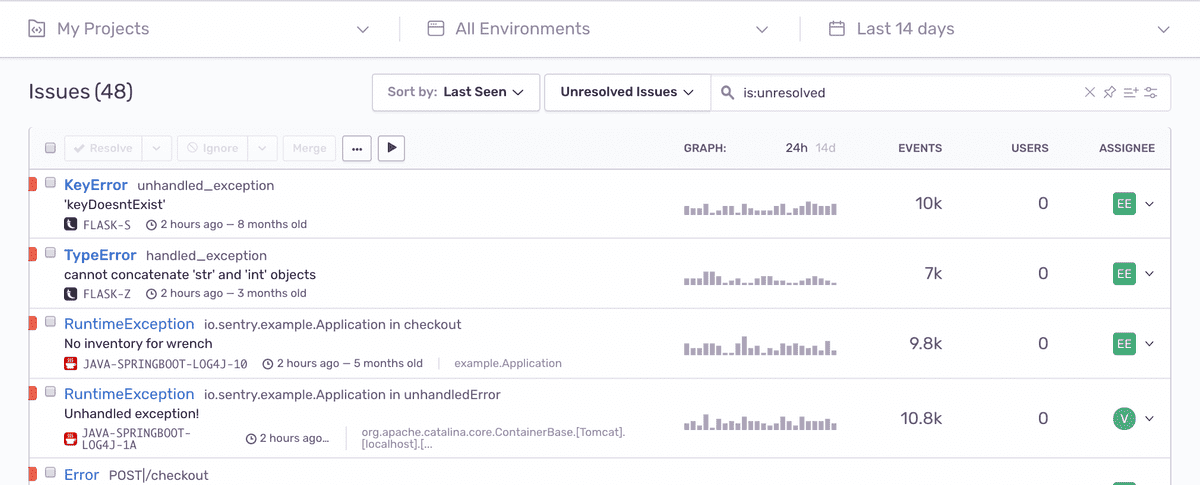Switch the graph to 14d view
The height and width of the screenshot is (485, 1200).
tap(825, 148)
